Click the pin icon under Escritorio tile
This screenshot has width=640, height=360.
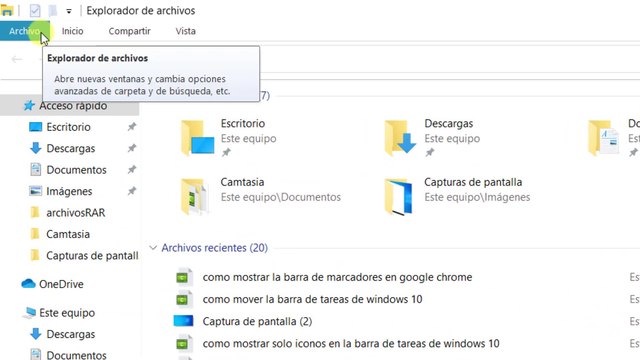(226, 153)
